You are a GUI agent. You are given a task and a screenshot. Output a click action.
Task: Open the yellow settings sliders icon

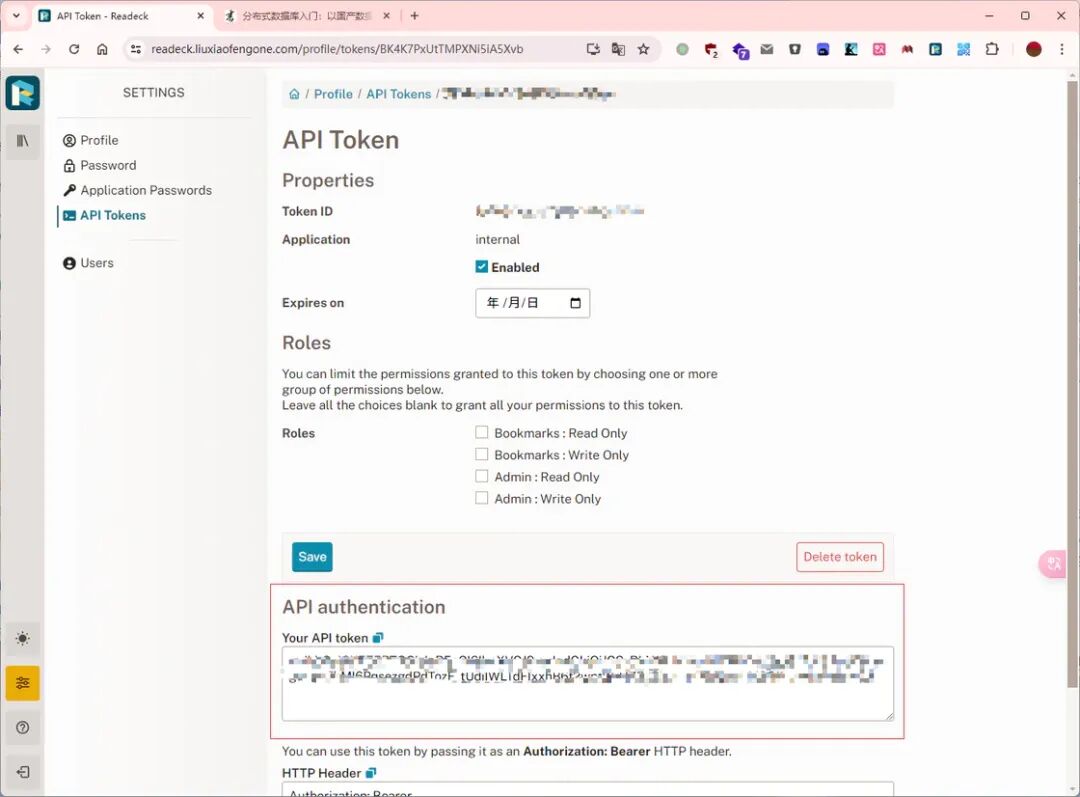[23, 683]
